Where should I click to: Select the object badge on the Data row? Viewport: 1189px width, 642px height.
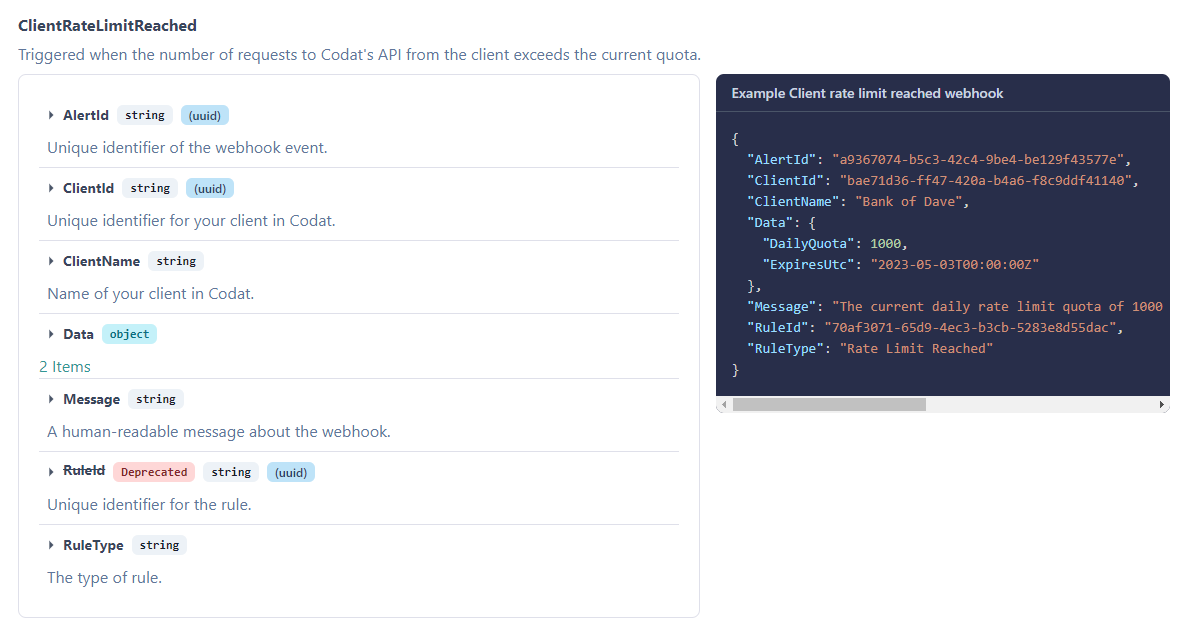(129, 335)
